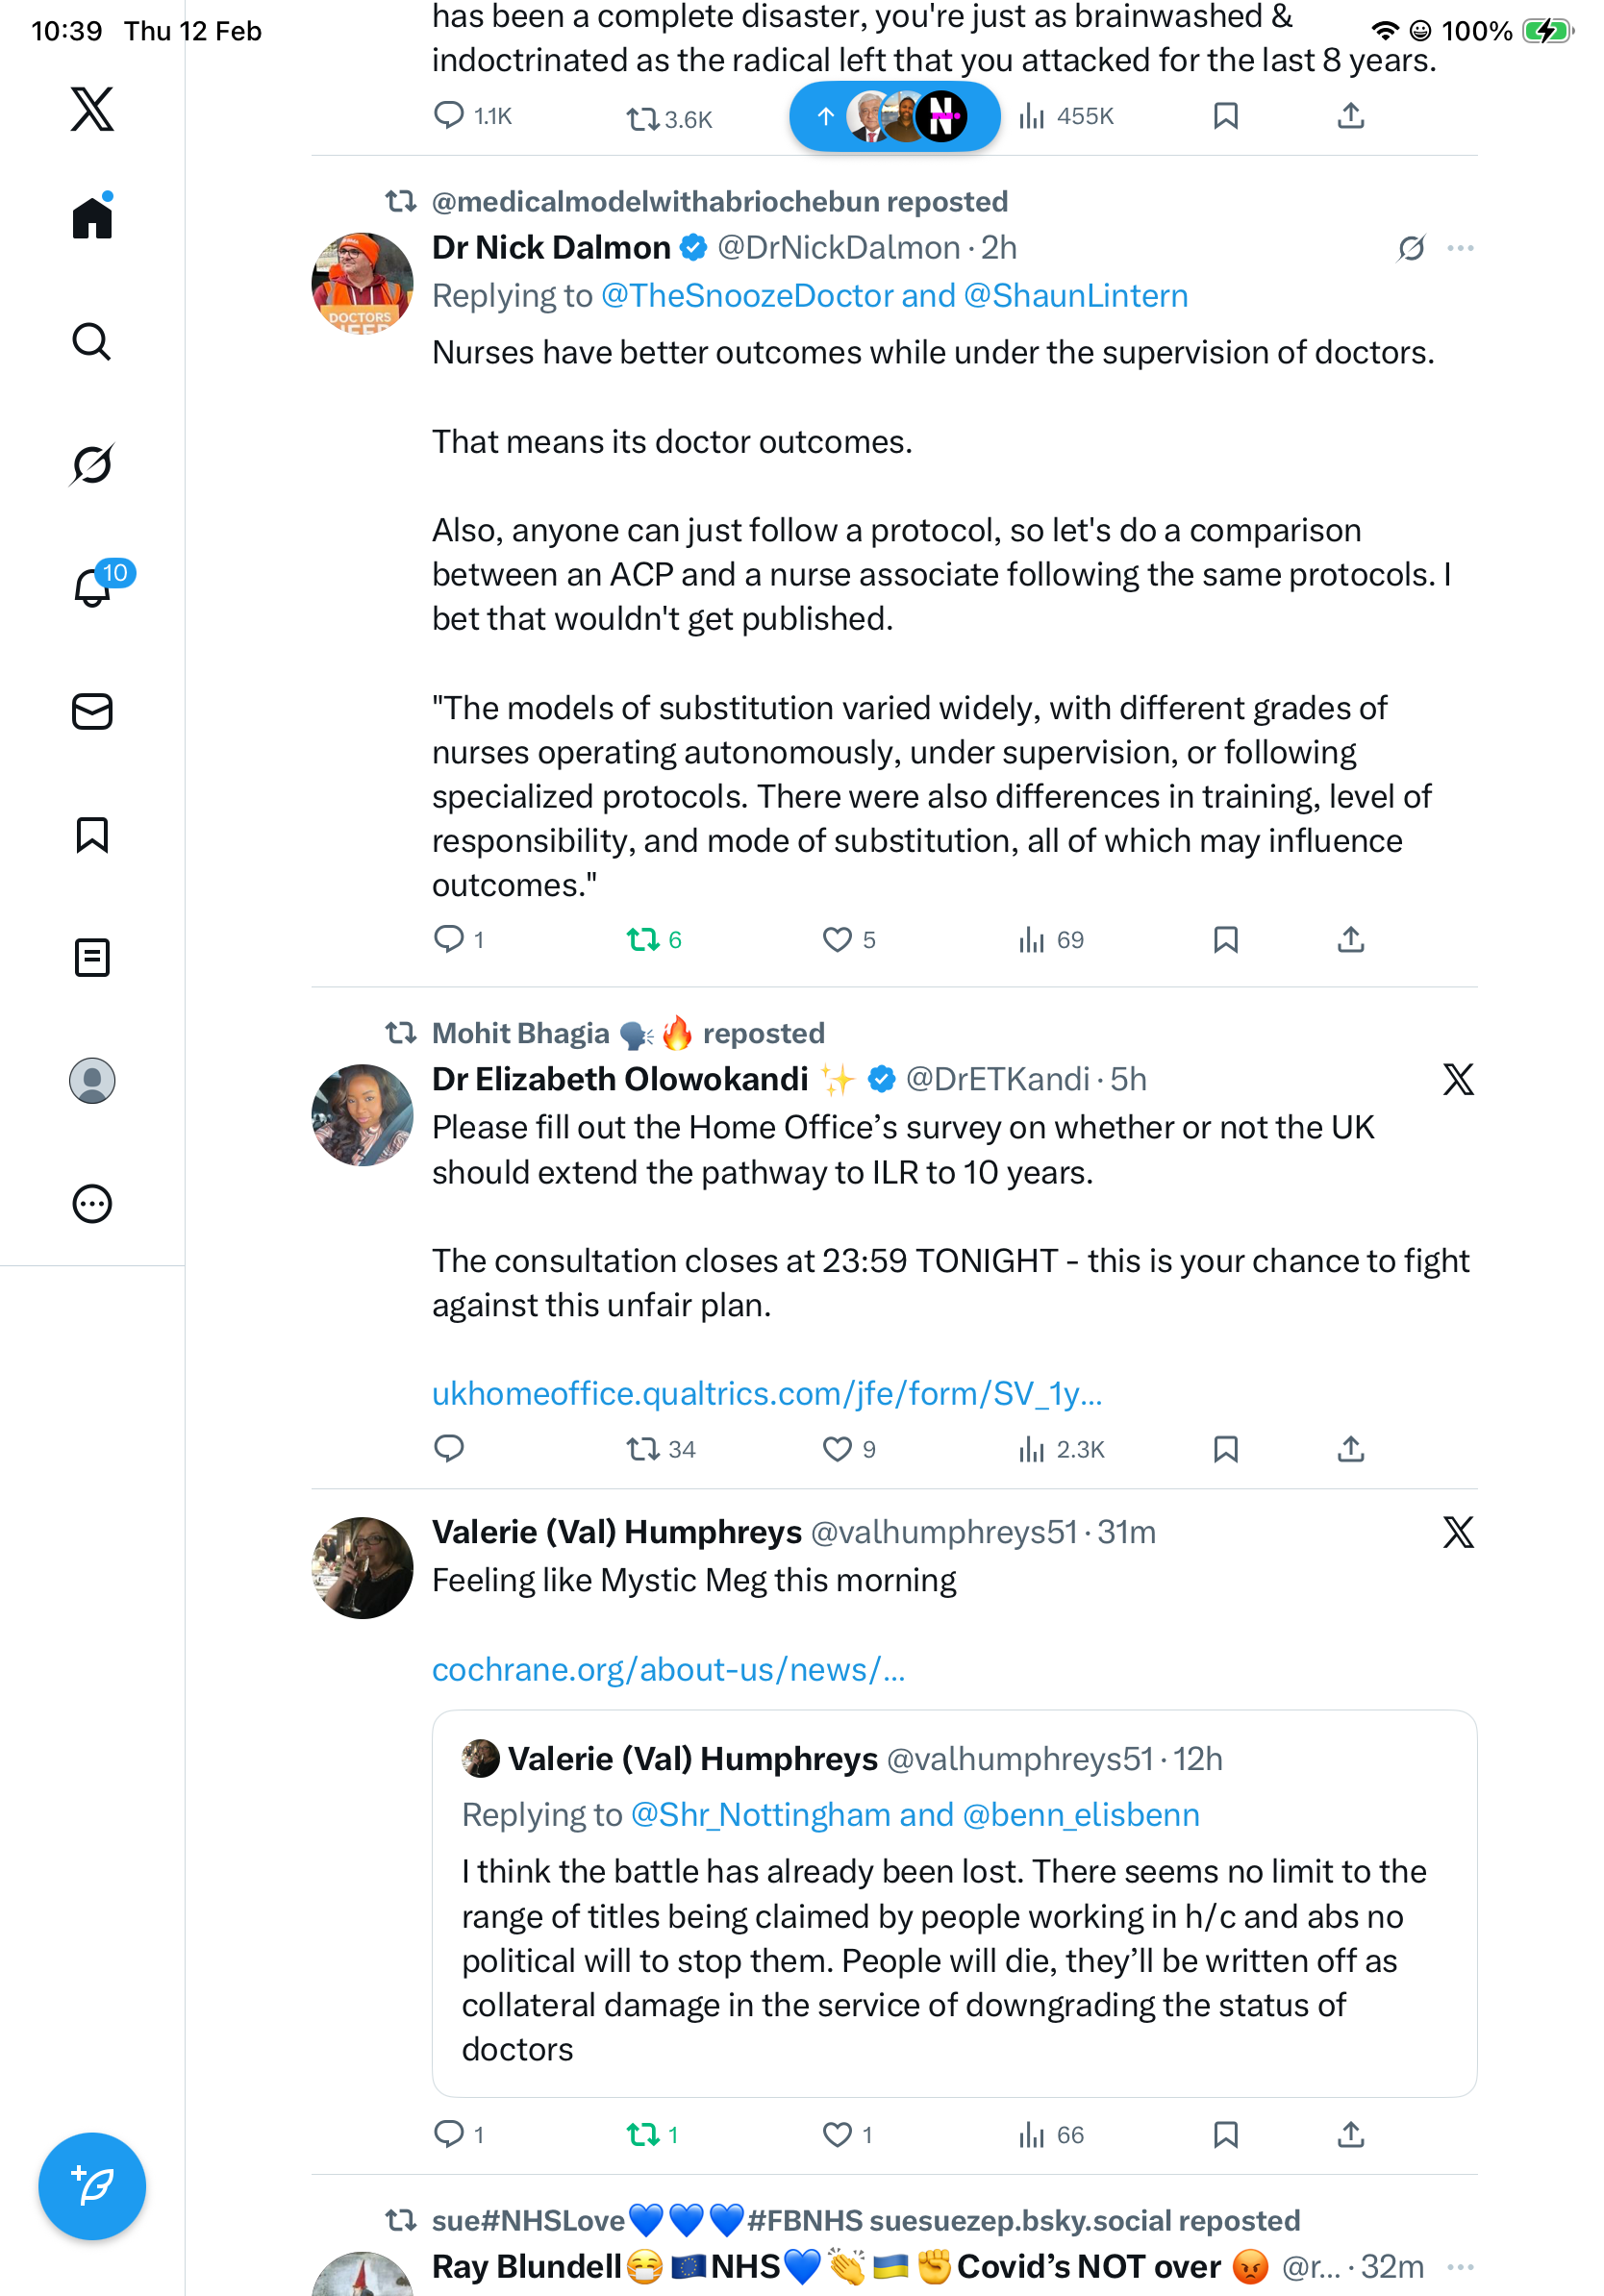Open Lists icon in the sidebar
1604x2296 pixels.
(x=92, y=958)
